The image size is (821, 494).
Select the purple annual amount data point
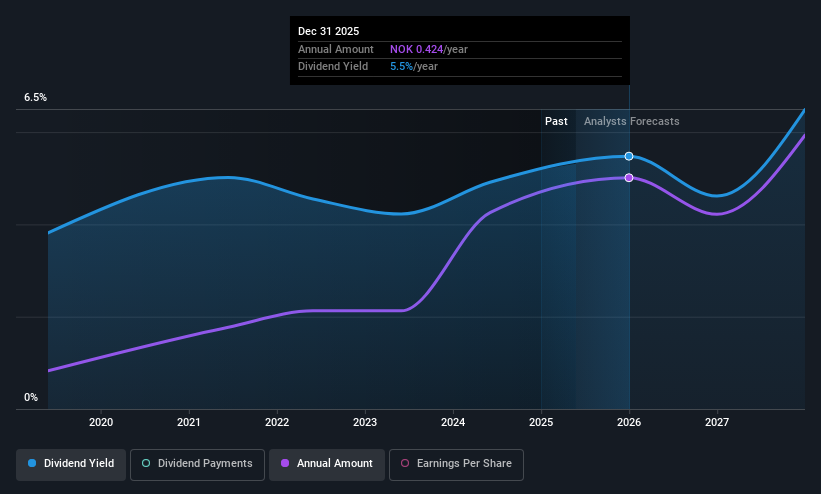point(629,178)
